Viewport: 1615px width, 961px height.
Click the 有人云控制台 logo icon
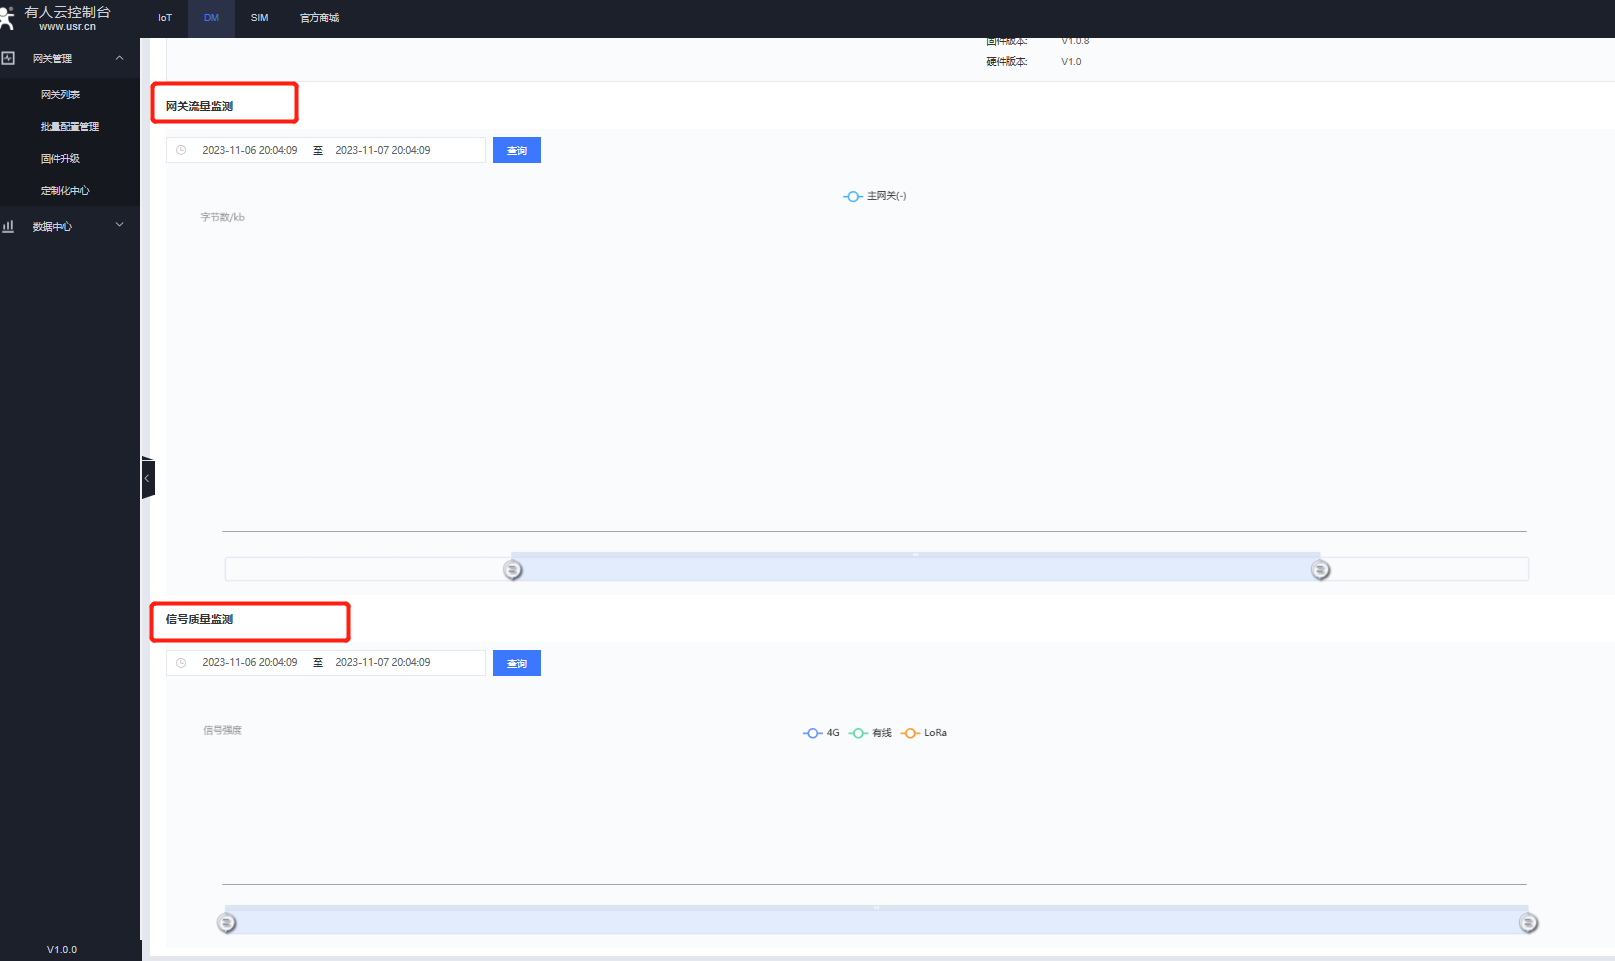(x=7, y=18)
